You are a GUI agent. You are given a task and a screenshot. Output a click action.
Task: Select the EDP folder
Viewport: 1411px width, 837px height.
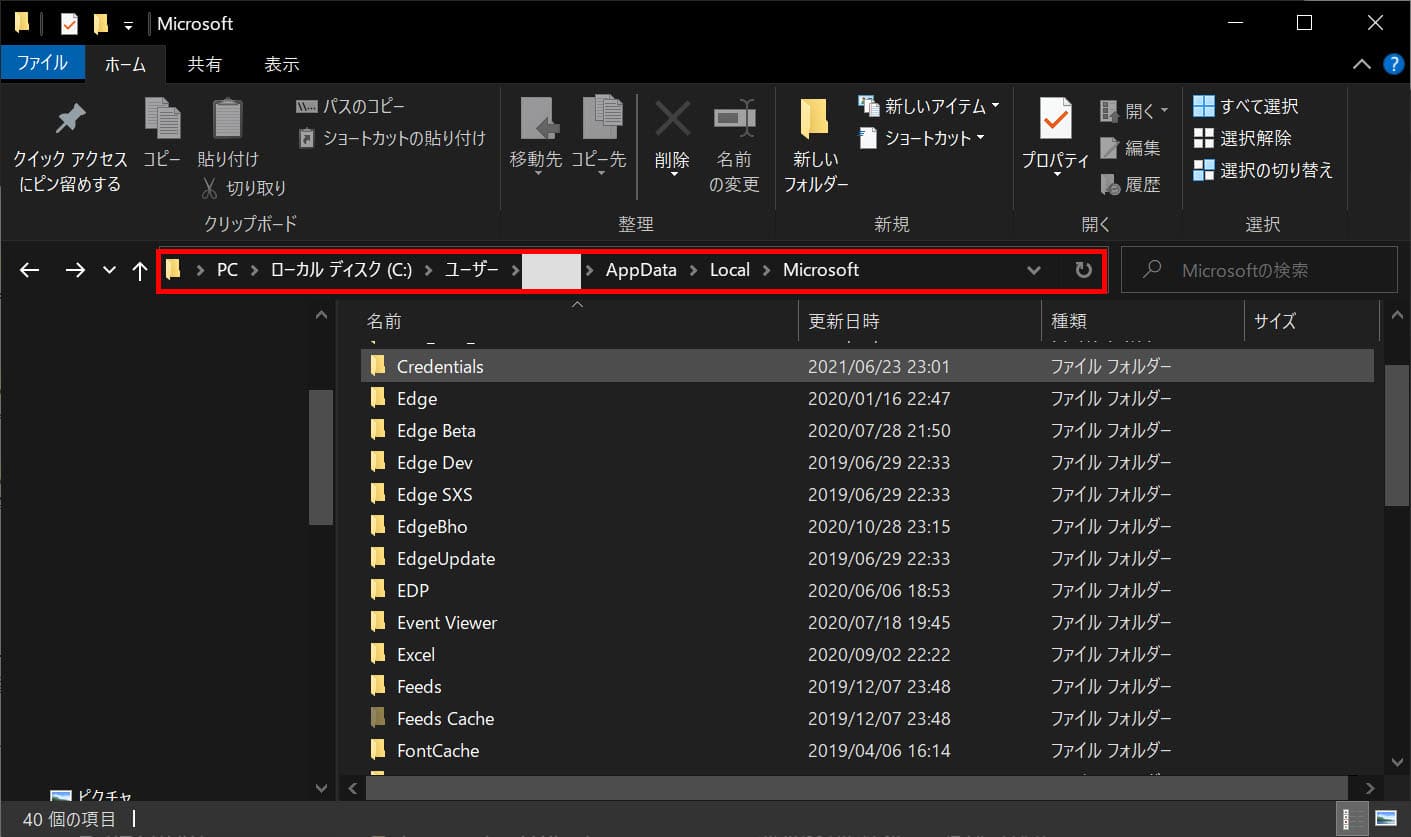pyautogui.click(x=867, y=590)
